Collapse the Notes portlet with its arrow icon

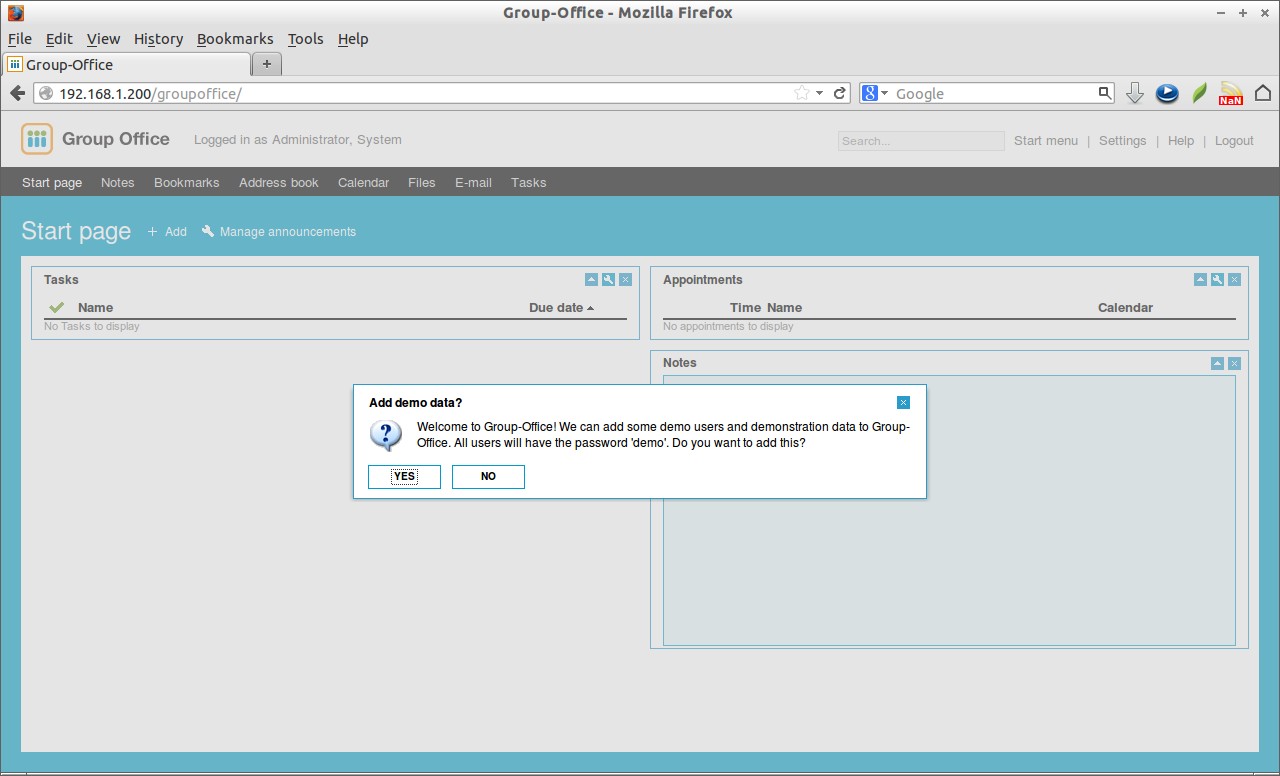(x=1217, y=363)
